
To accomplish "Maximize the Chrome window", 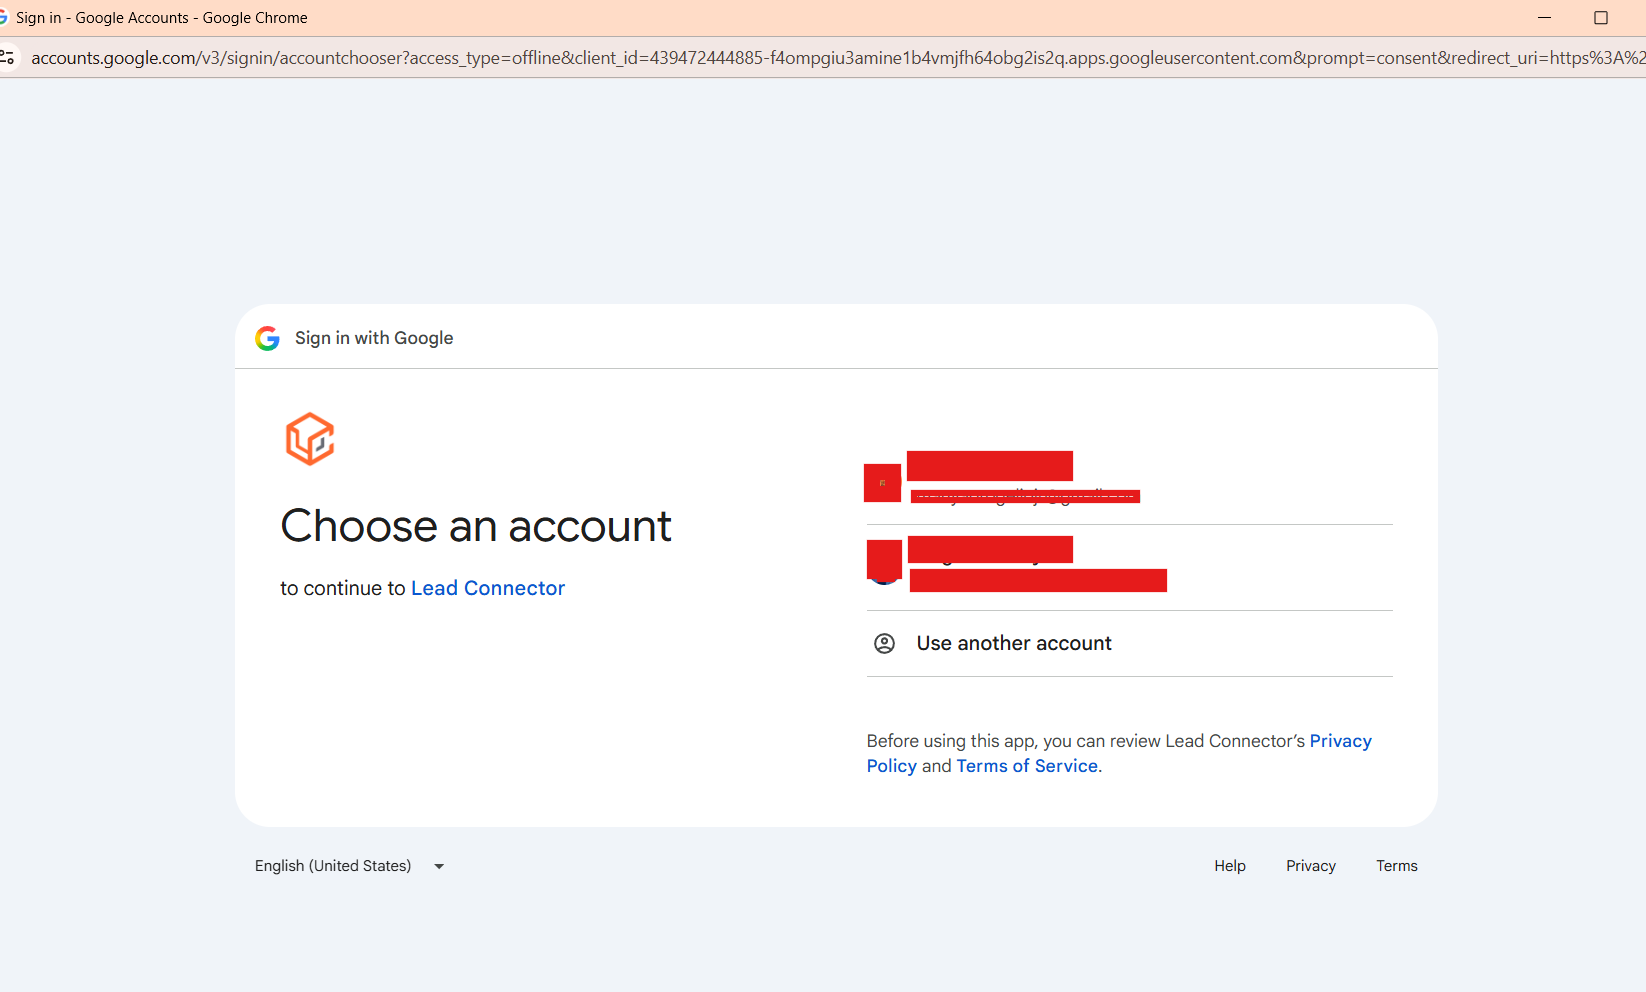I will [1601, 18].
